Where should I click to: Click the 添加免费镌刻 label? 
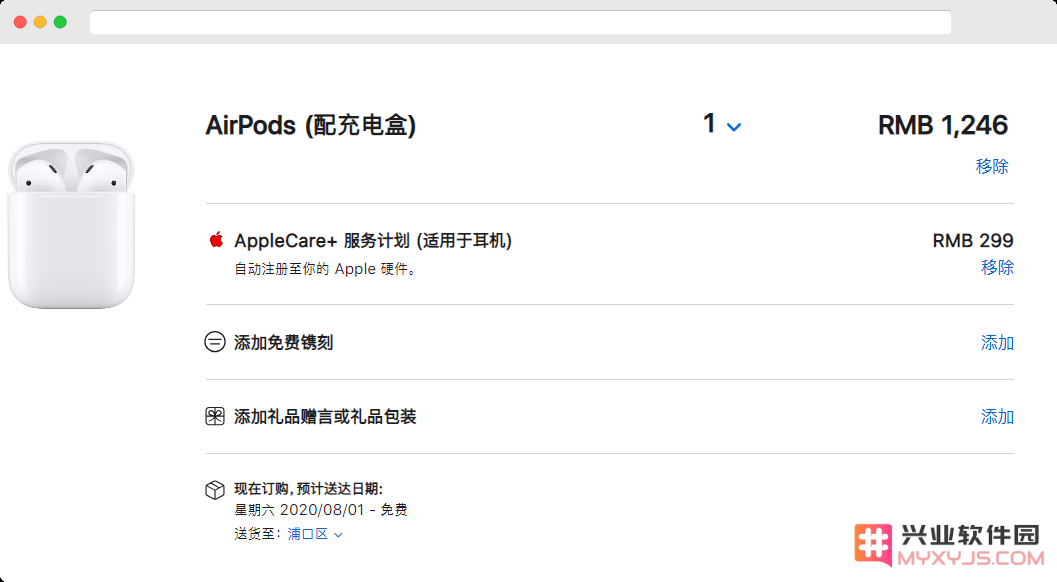pos(284,343)
